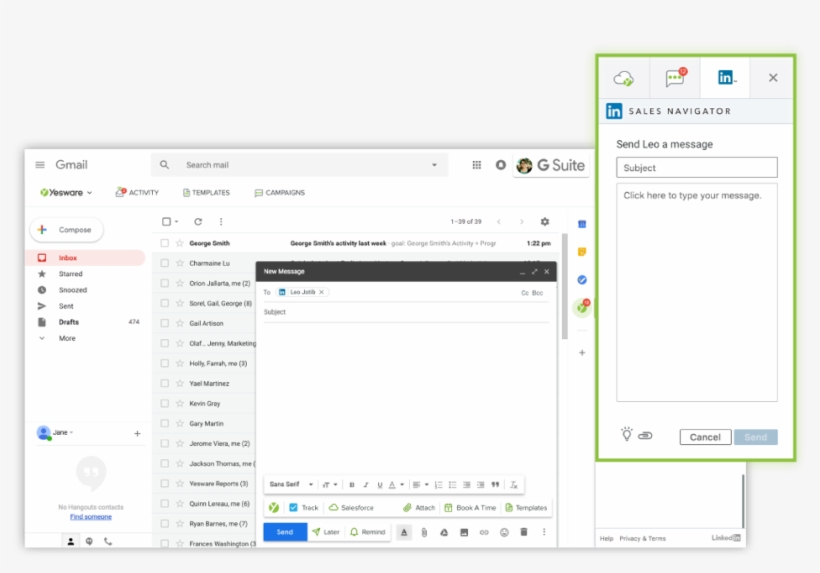The height and width of the screenshot is (573, 820).
Task: Toggle underline formatting
Action: coord(380,485)
